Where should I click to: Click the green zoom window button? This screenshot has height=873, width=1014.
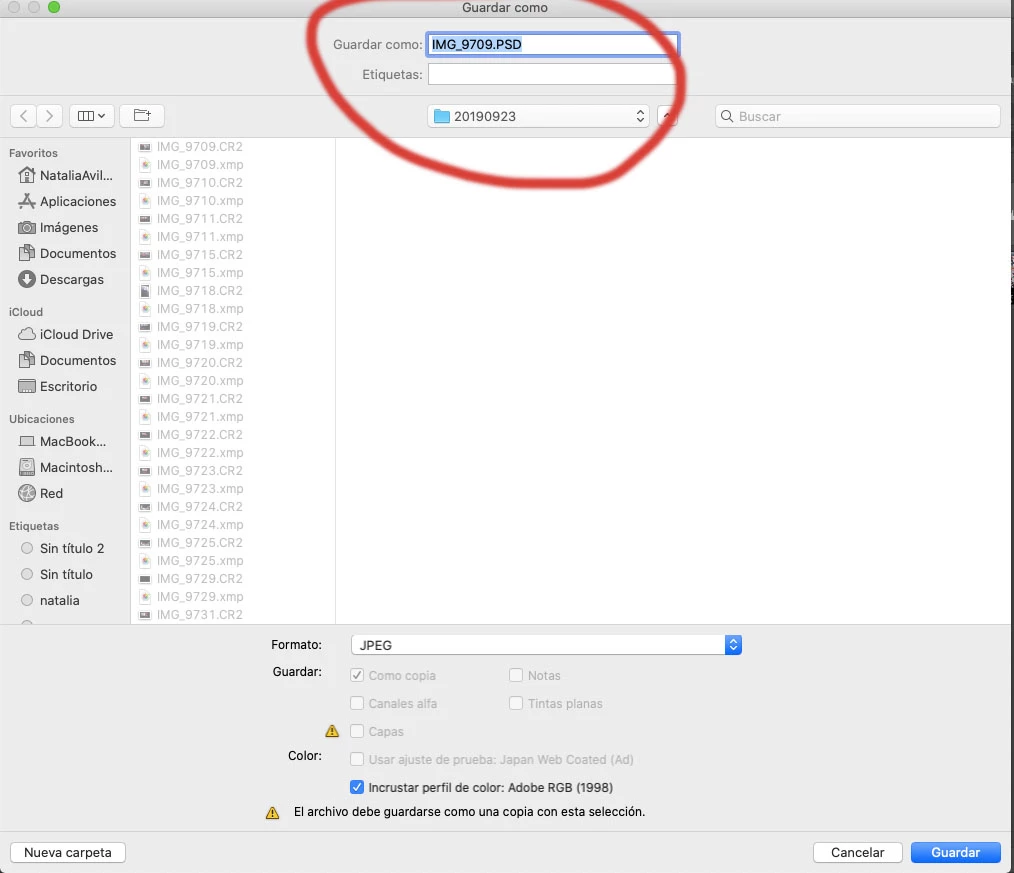click(x=54, y=7)
